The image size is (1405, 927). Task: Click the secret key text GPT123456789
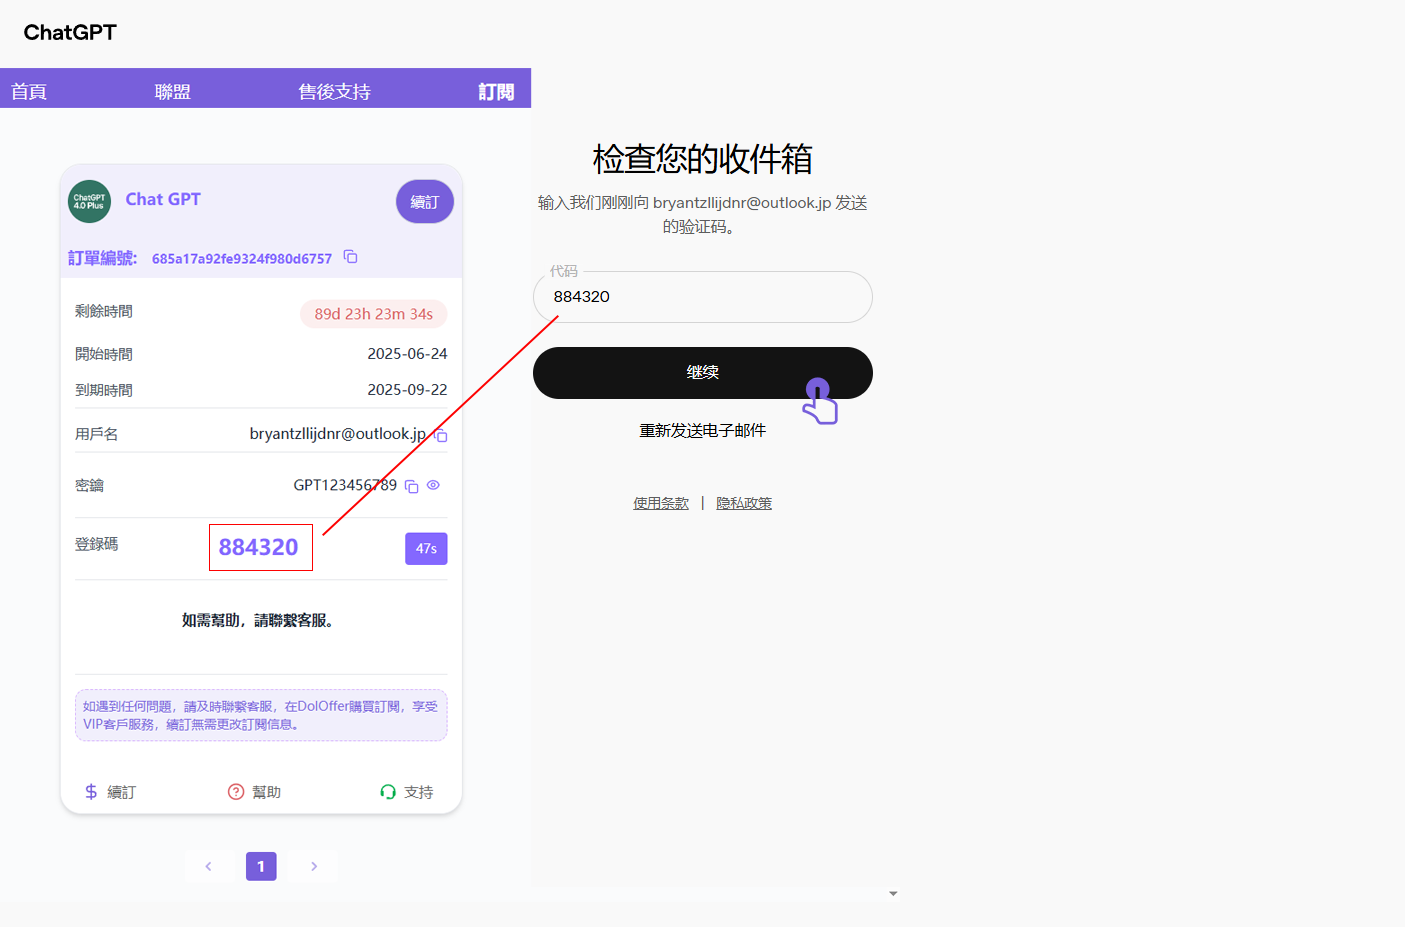345,485
